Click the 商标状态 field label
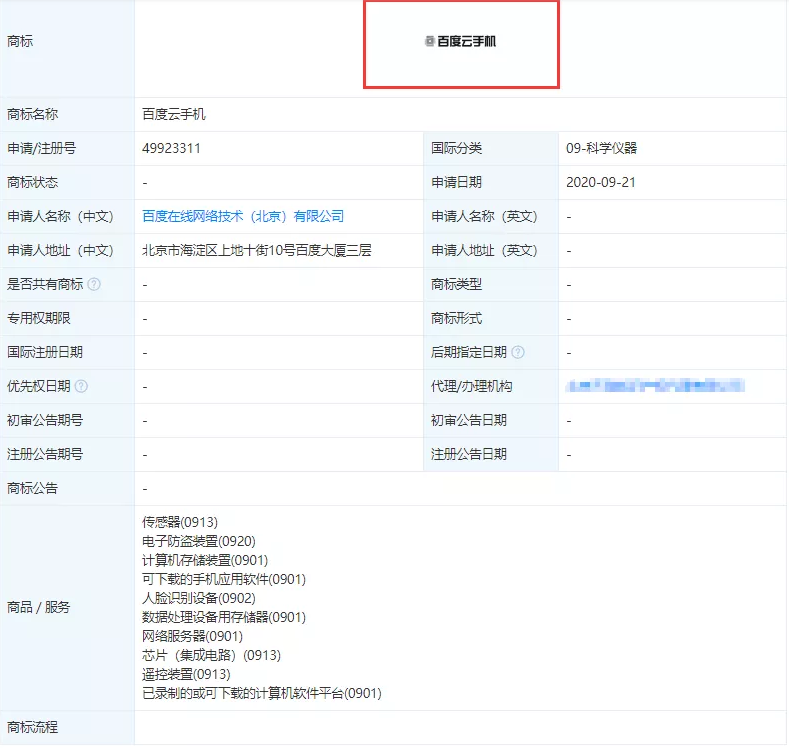Screen dimensions: 789x750 coord(32,182)
